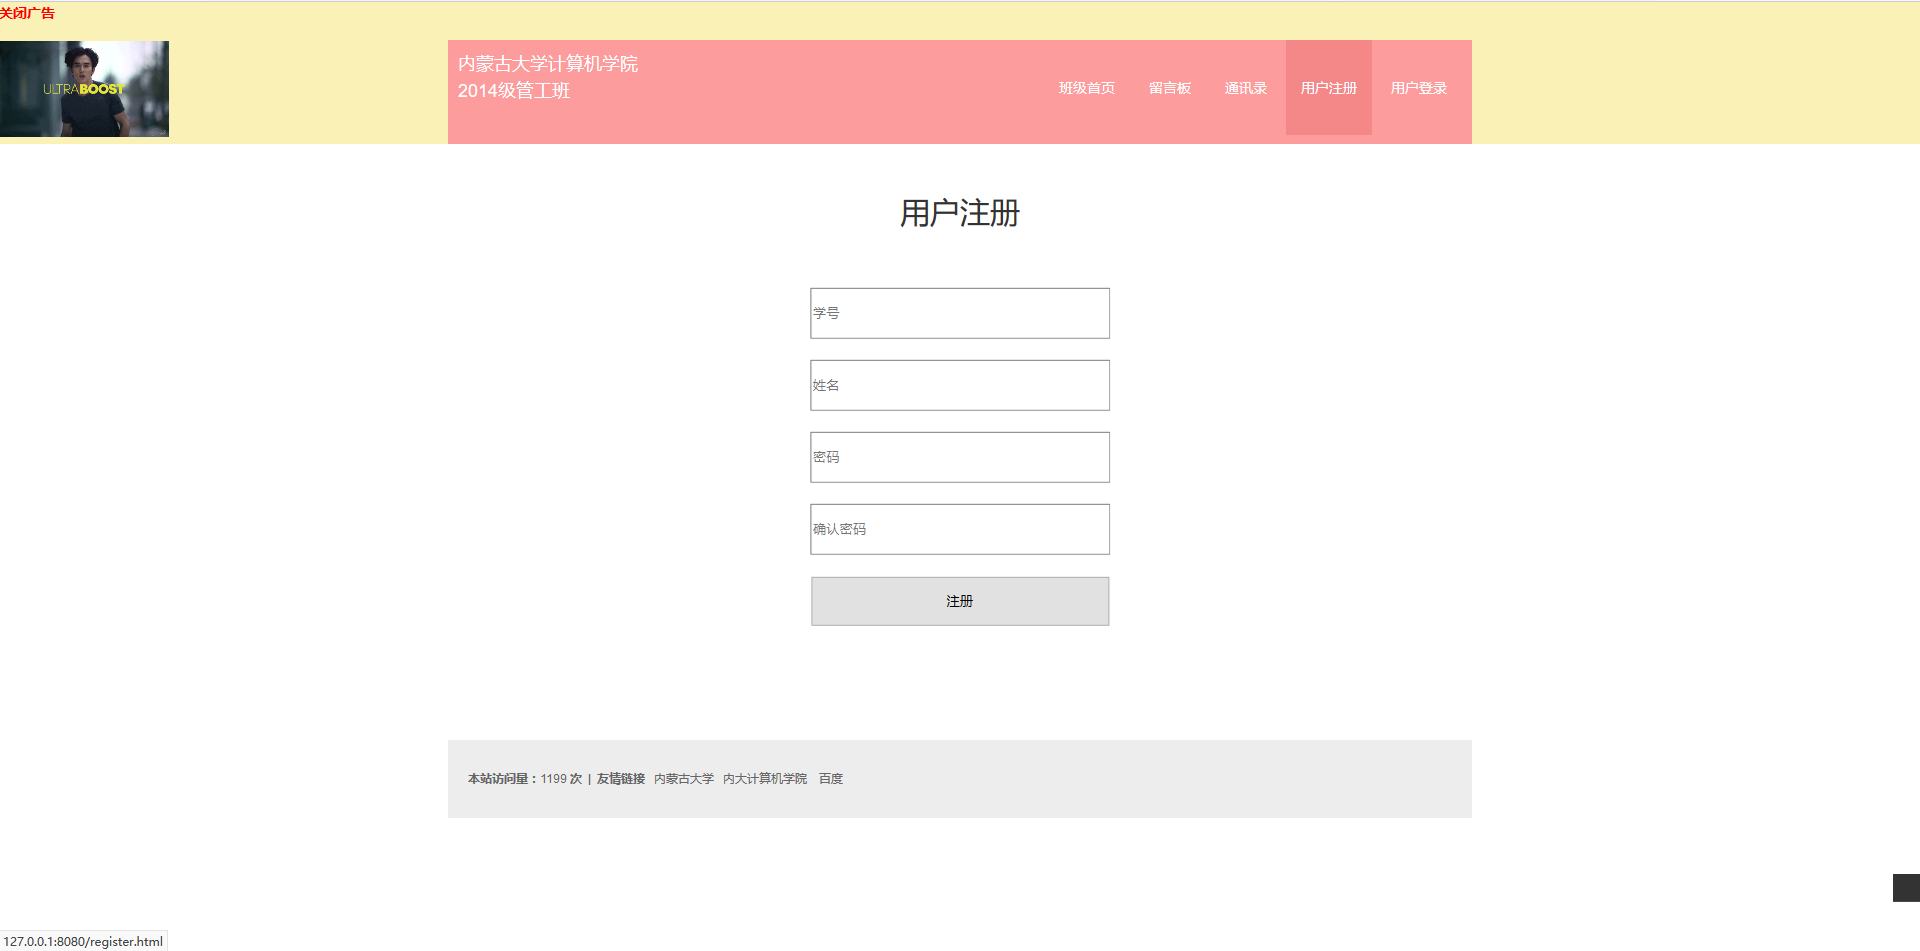This screenshot has width=1920, height=951.
Task: Open the 内大计算机学院 footer link
Action: click(765, 779)
